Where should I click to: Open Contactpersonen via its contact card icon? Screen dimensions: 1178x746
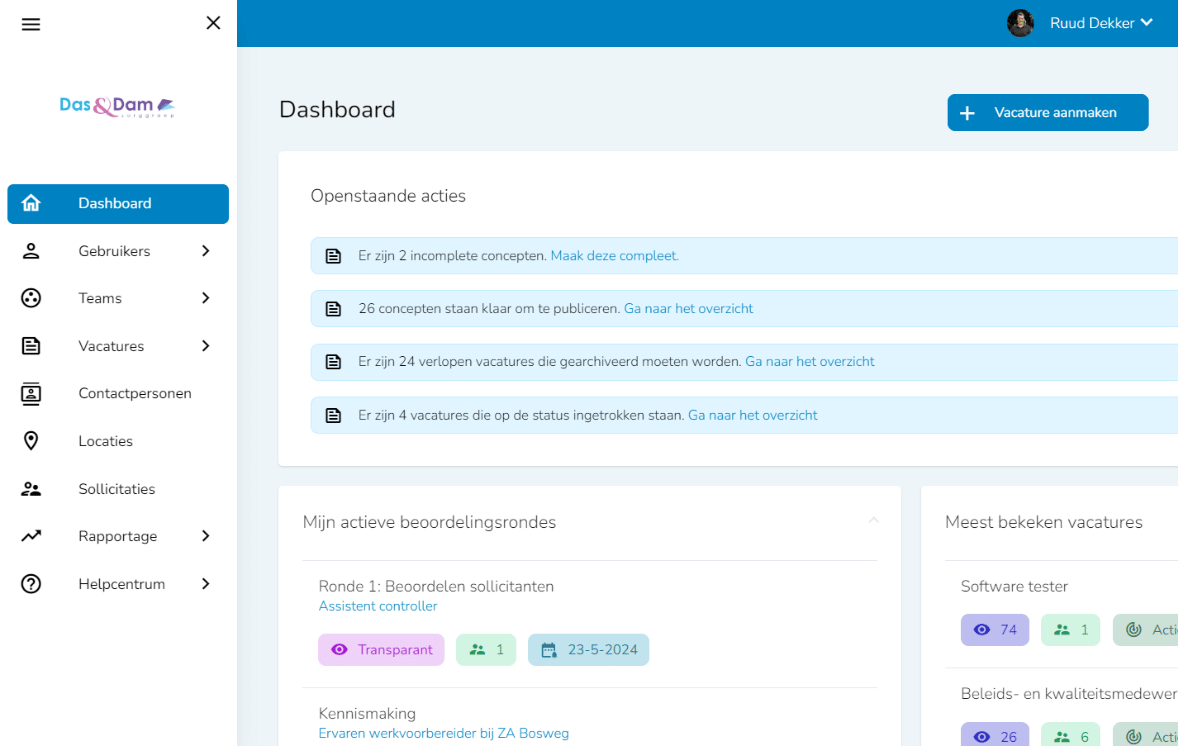click(x=31, y=393)
